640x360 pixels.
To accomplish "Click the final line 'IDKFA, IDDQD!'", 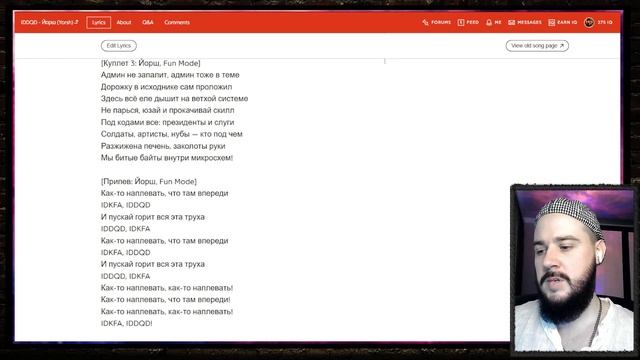I will click(127, 323).
